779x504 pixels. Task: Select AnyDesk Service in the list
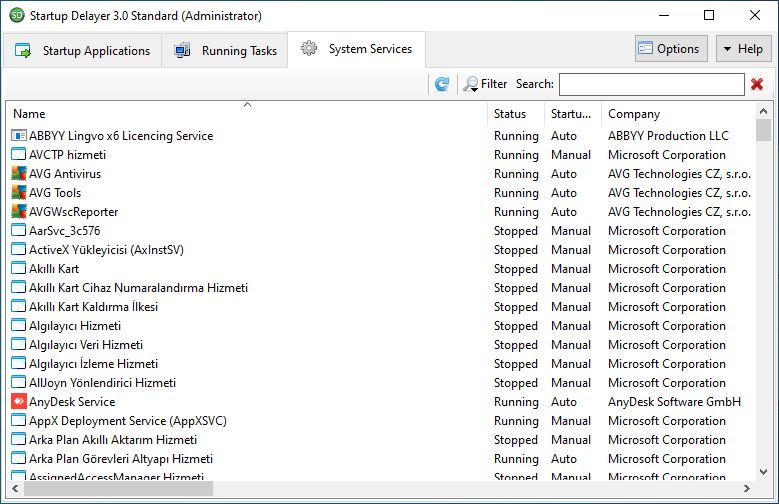click(x=72, y=402)
